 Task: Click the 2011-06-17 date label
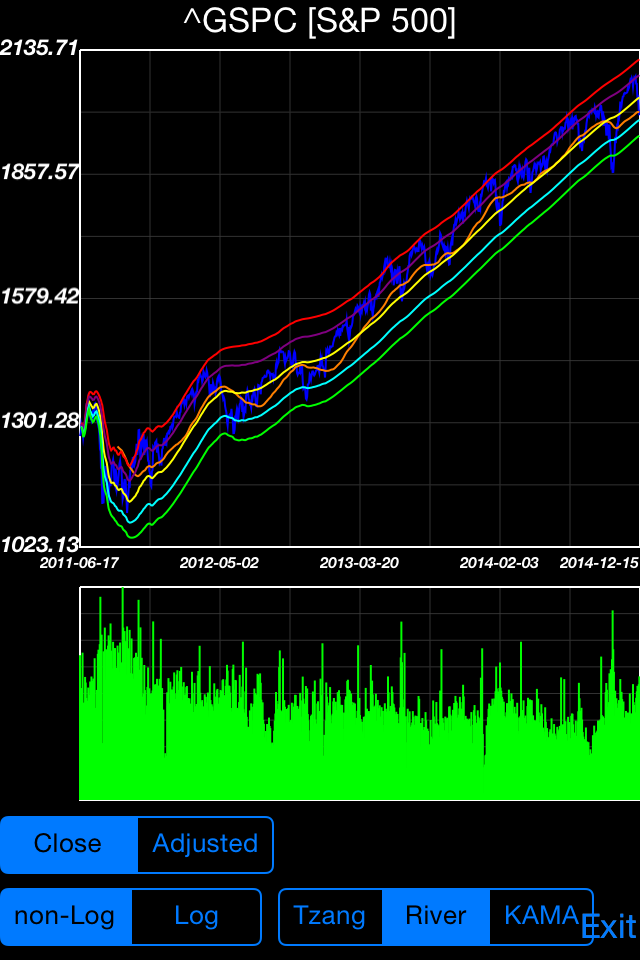point(79,563)
